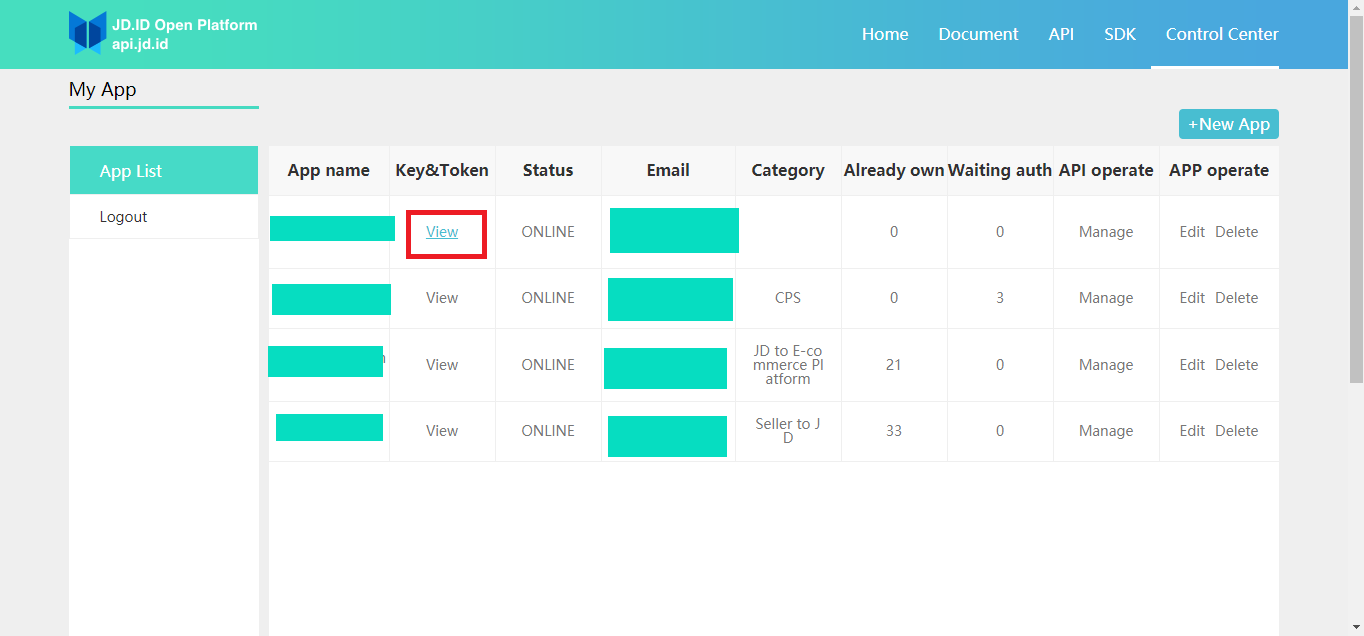
Task: Edit the JD to E-commerce Platform app
Action: 1192,365
